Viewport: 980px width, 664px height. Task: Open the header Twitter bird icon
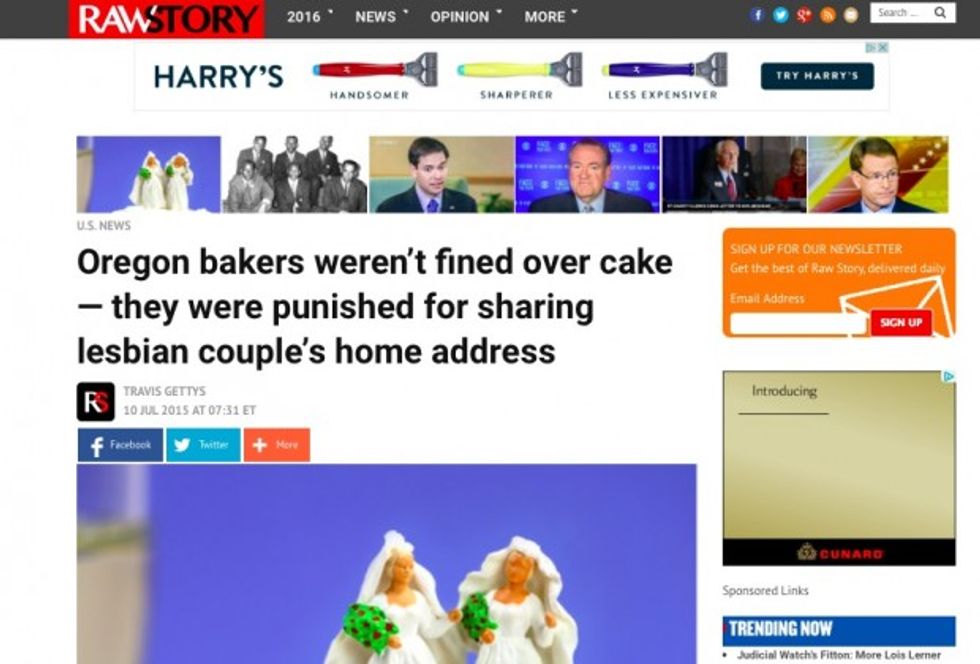781,15
